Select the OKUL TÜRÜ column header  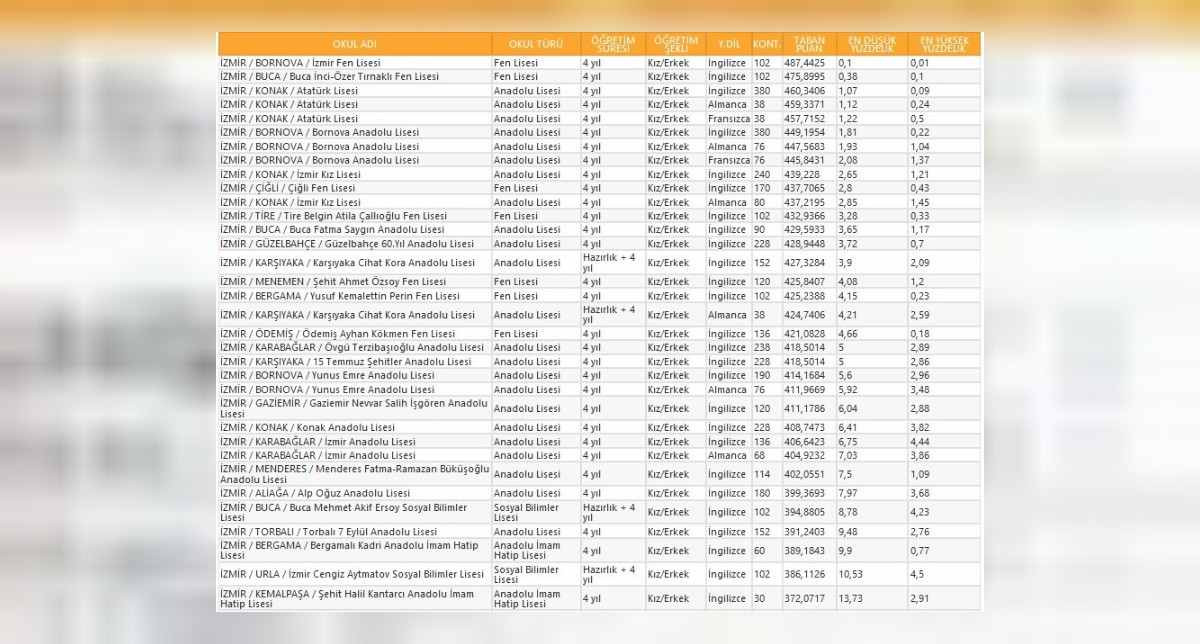pyautogui.click(x=536, y=44)
